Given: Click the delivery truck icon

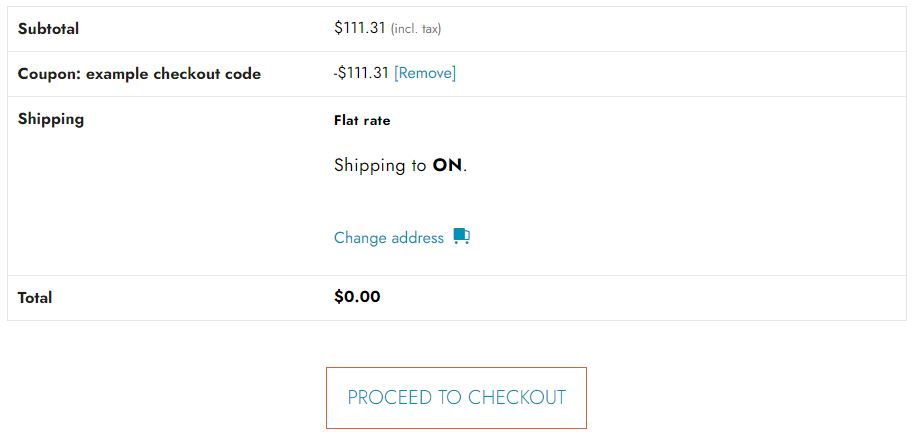Looking at the screenshot, I should (x=461, y=237).
